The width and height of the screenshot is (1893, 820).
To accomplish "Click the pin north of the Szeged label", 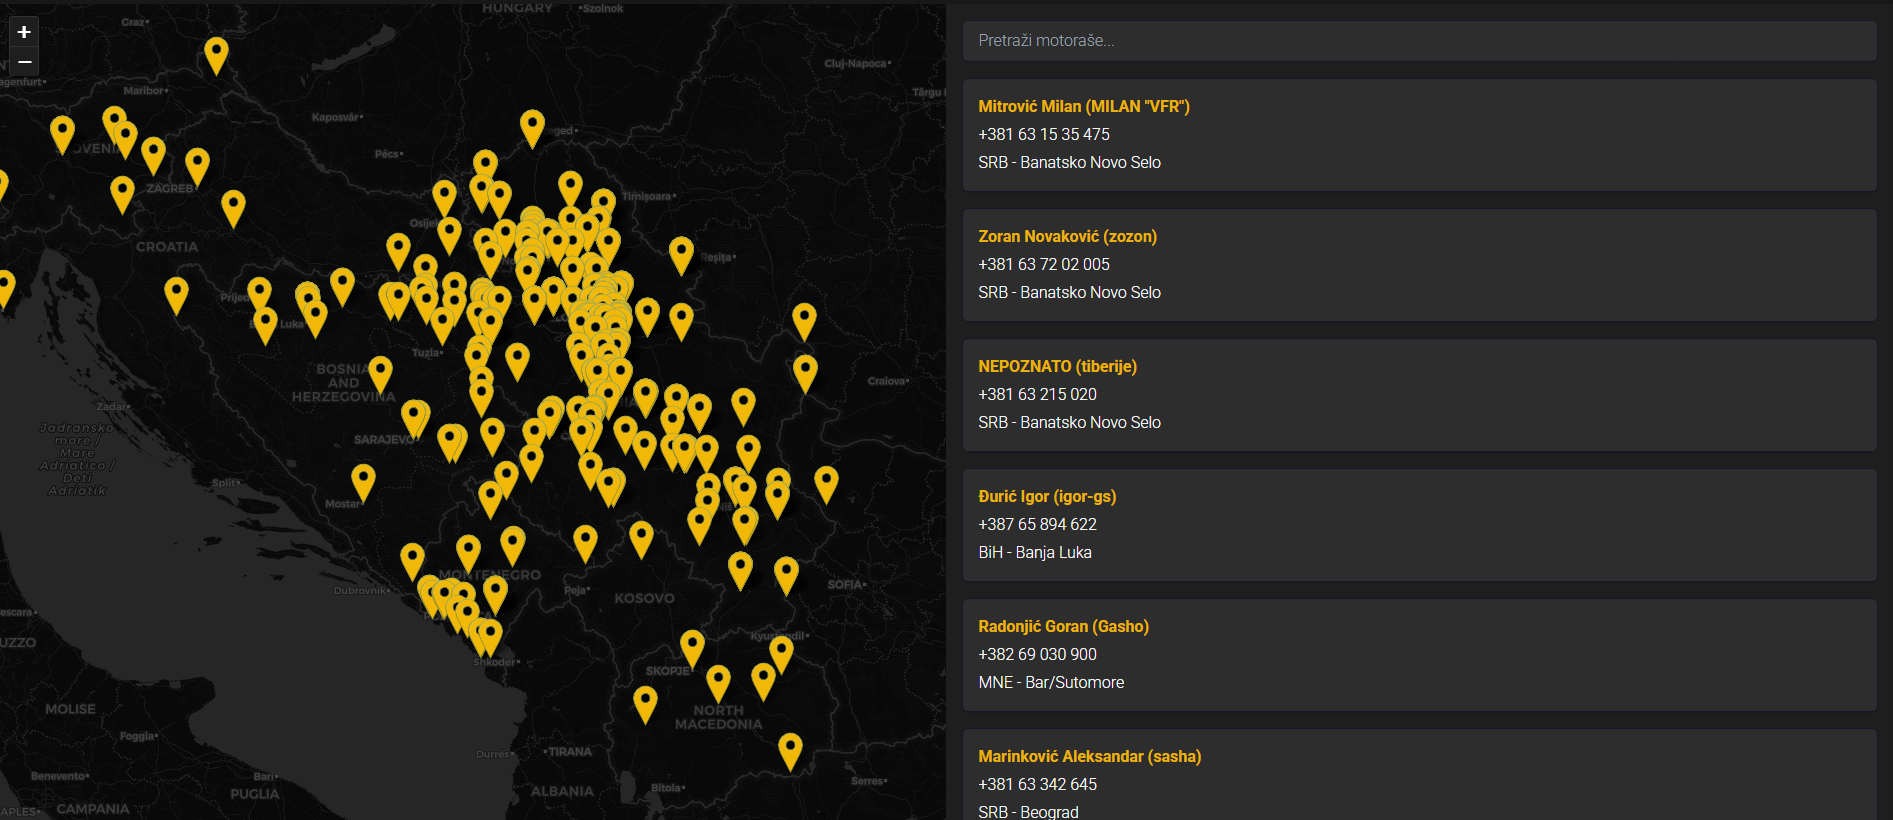I will point(532,126).
